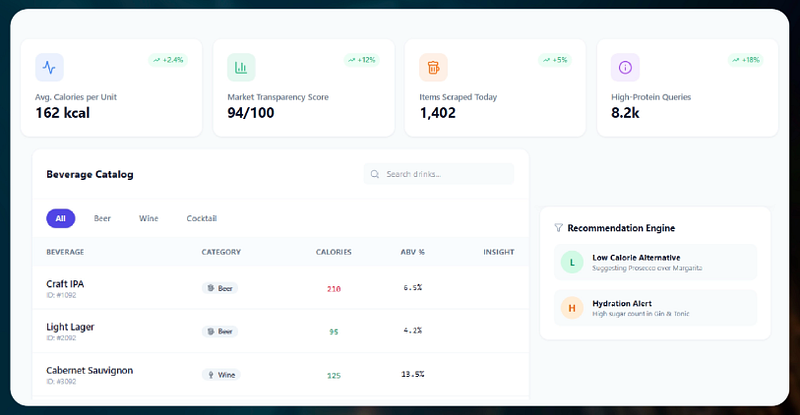The width and height of the screenshot is (800, 415).
Task: Click the +2.4% trend badge
Action: coord(168,60)
